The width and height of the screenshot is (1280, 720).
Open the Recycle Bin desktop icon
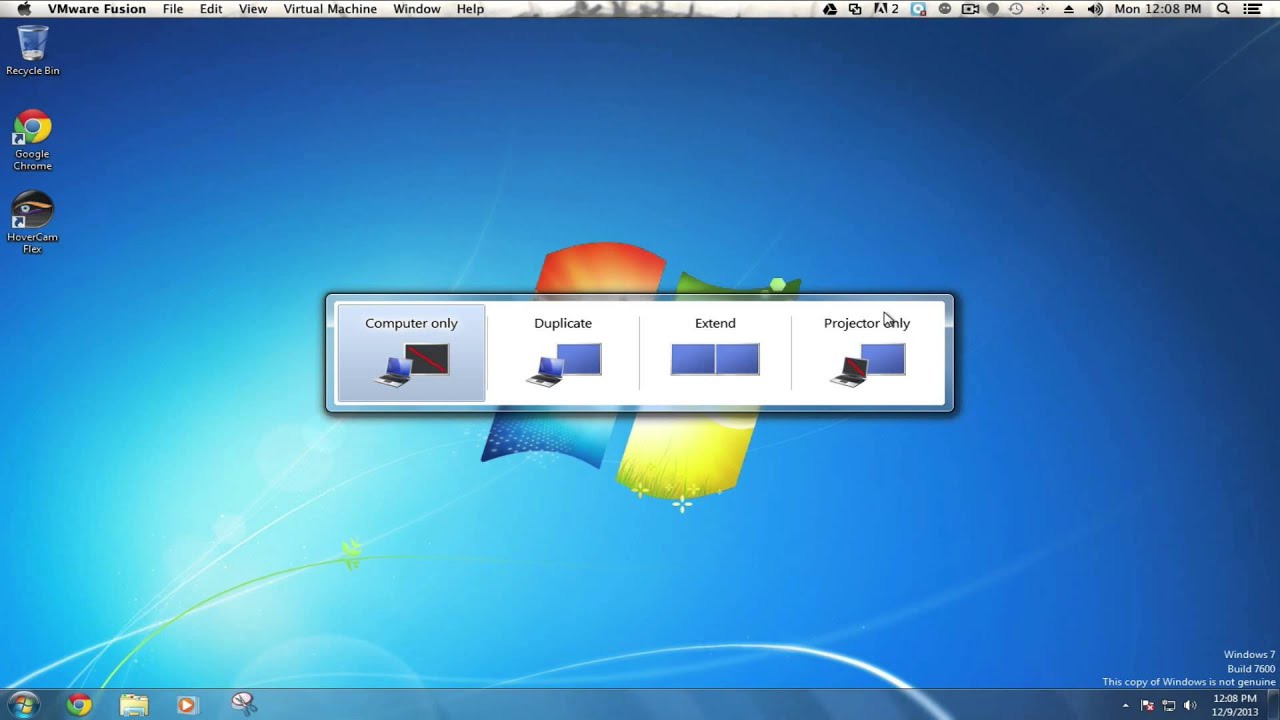33,51
